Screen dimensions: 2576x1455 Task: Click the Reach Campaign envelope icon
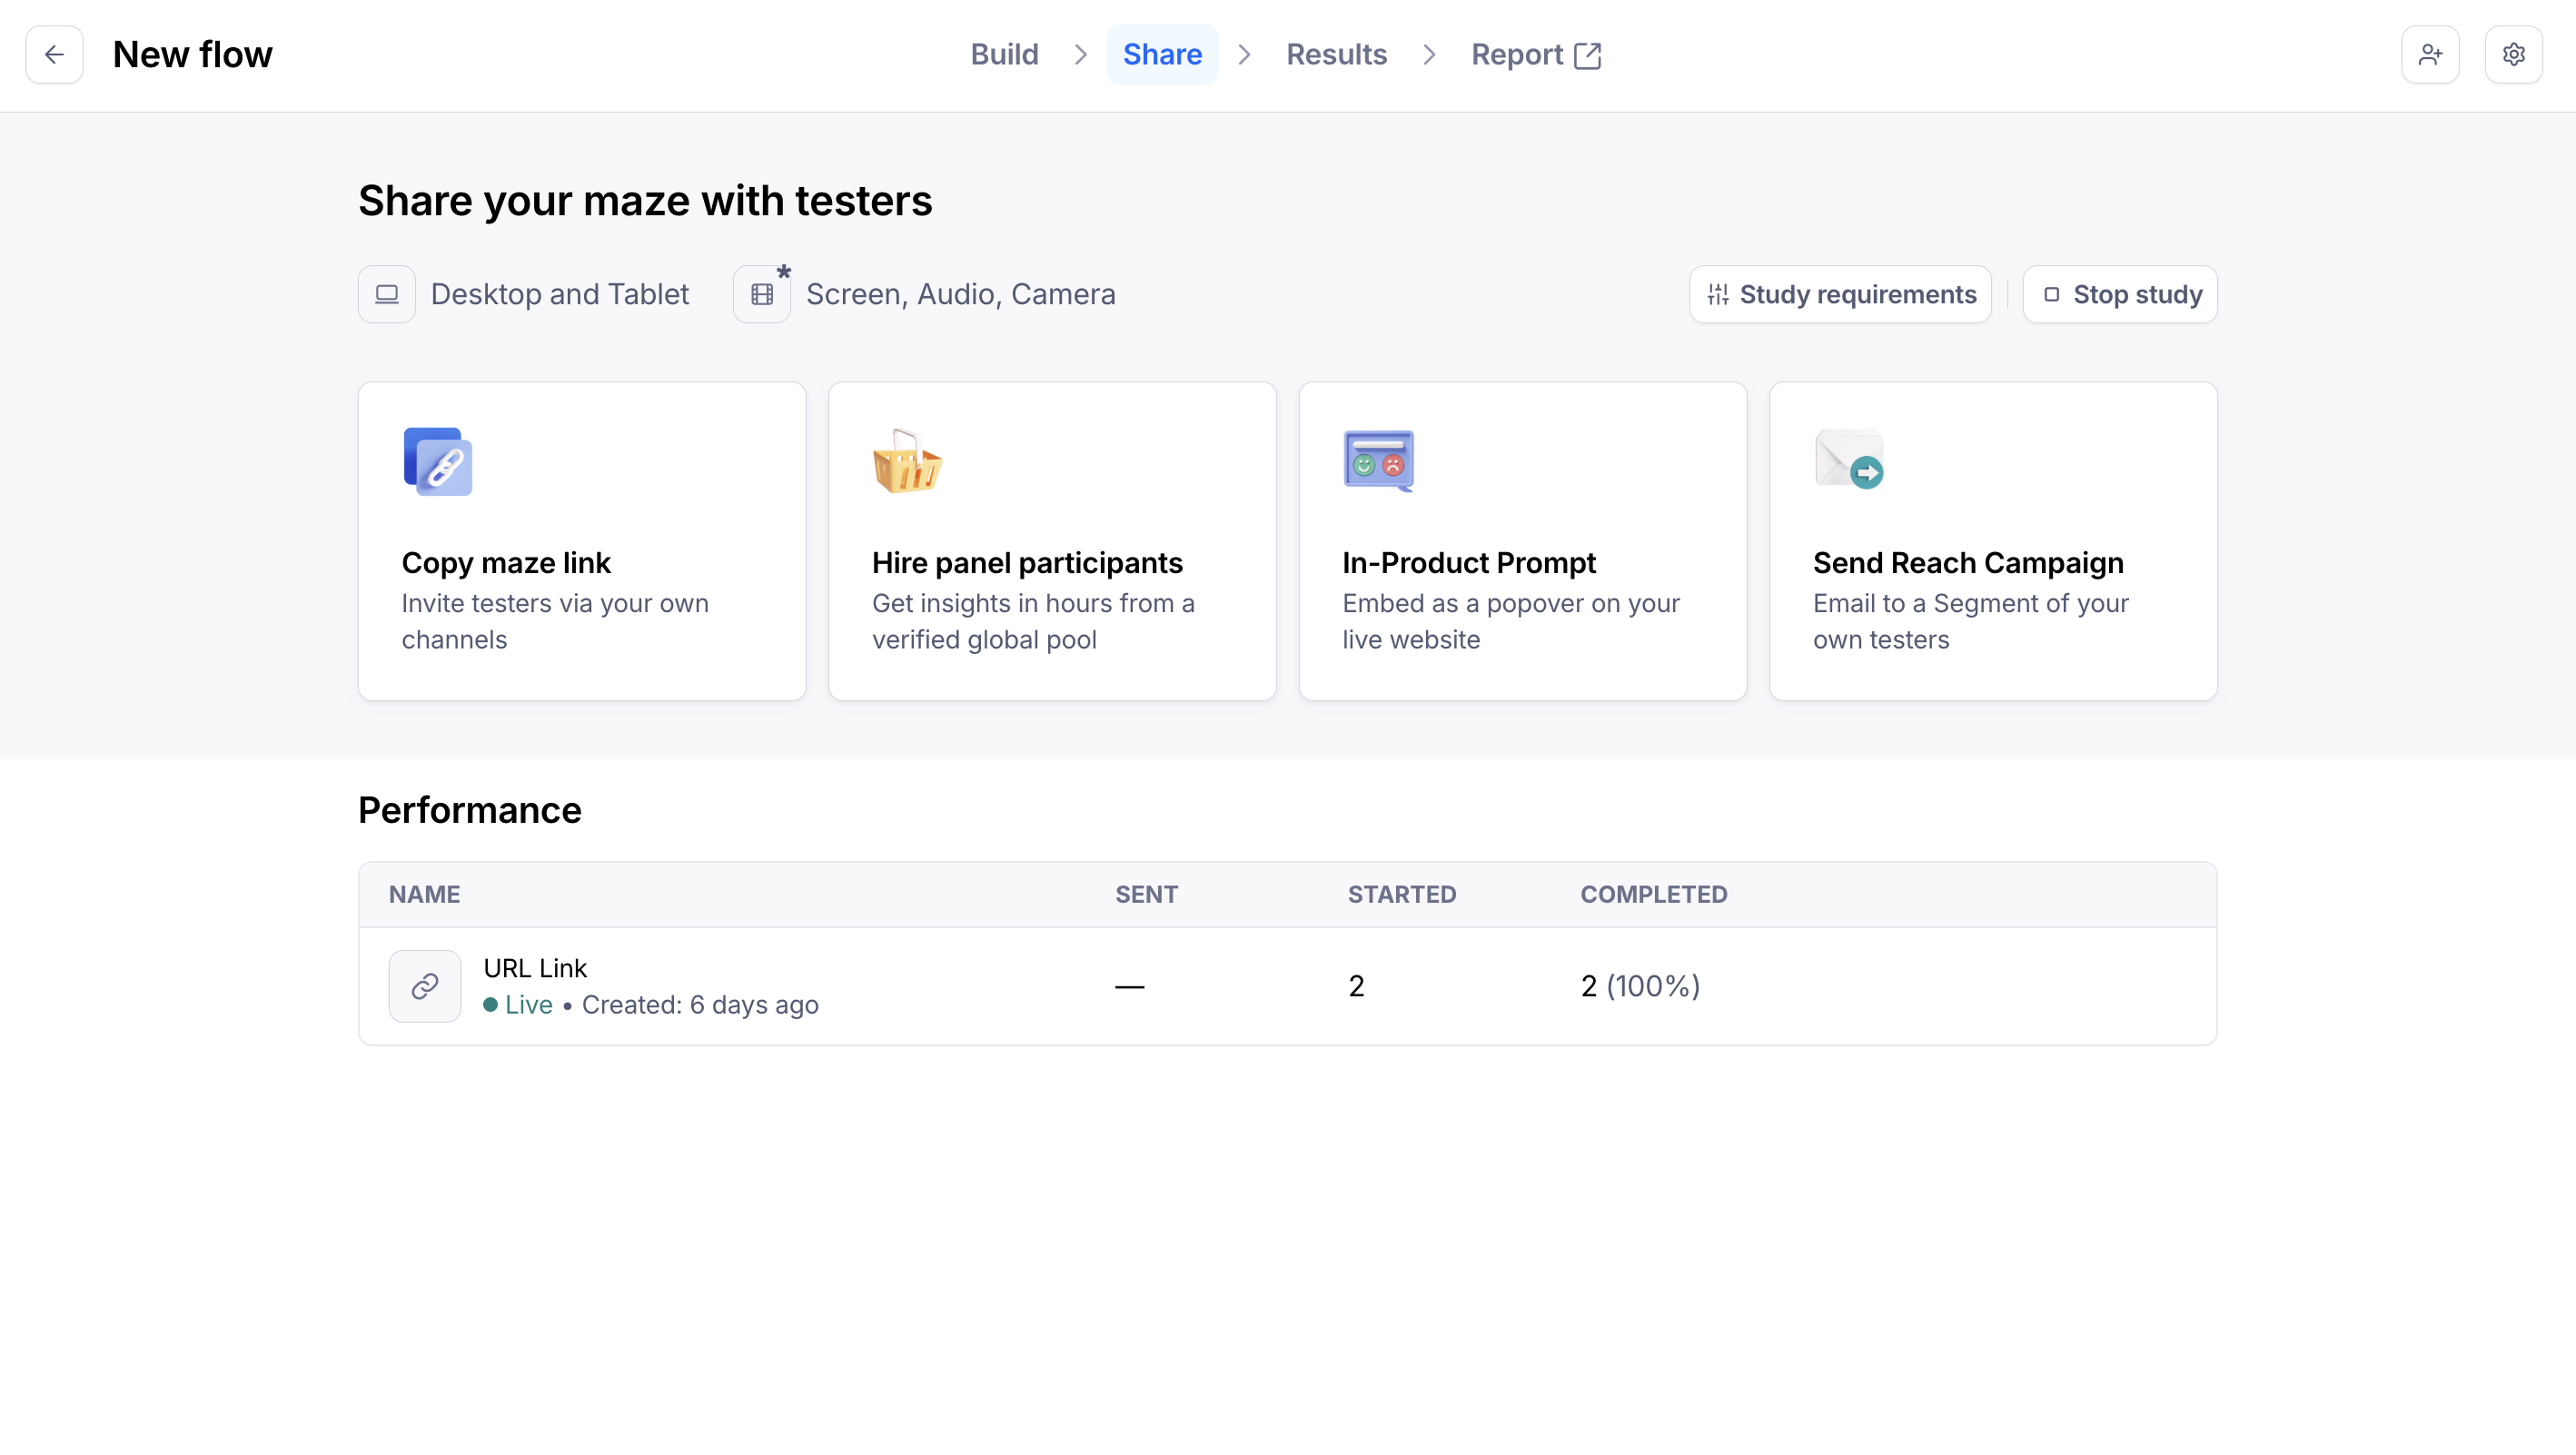(x=1849, y=460)
